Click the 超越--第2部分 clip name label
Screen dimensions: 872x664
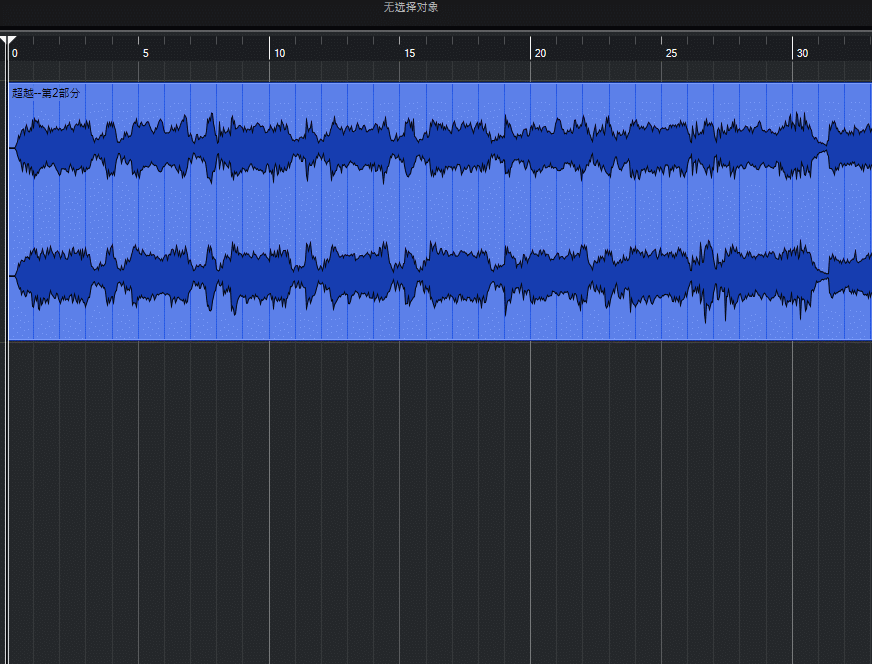pyautogui.click(x=46, y=93)
